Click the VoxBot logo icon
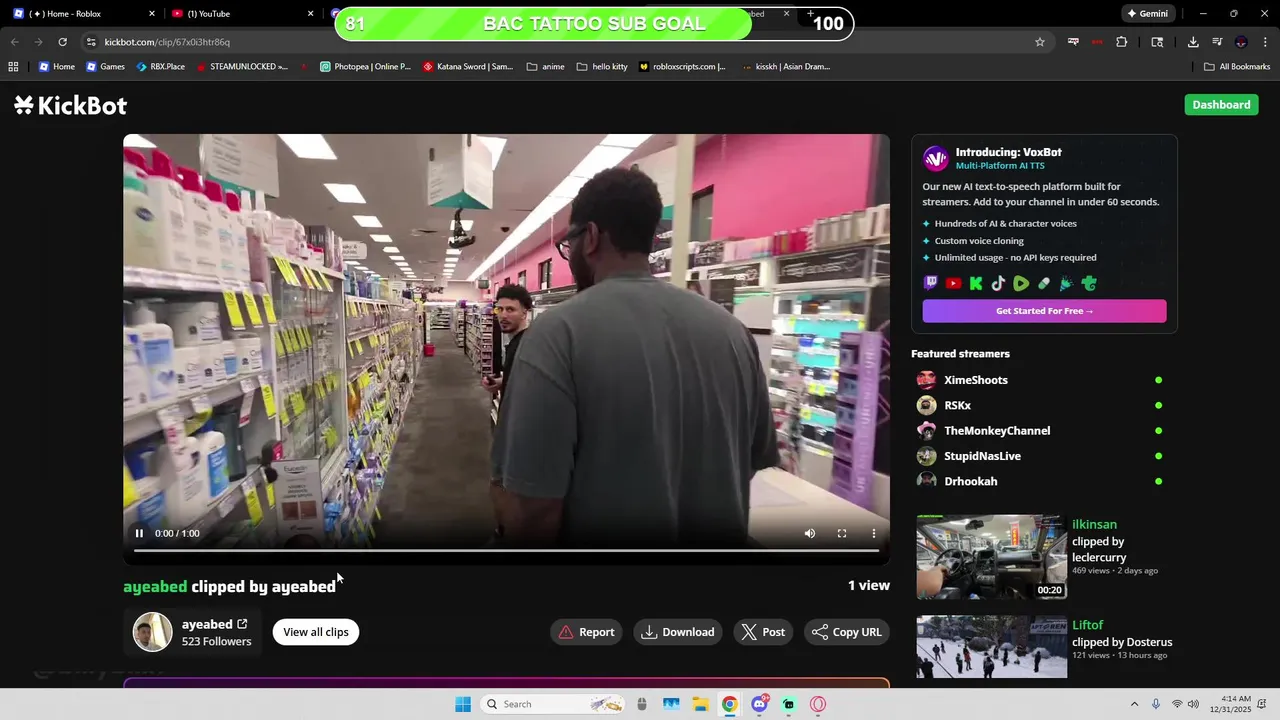 936,158
